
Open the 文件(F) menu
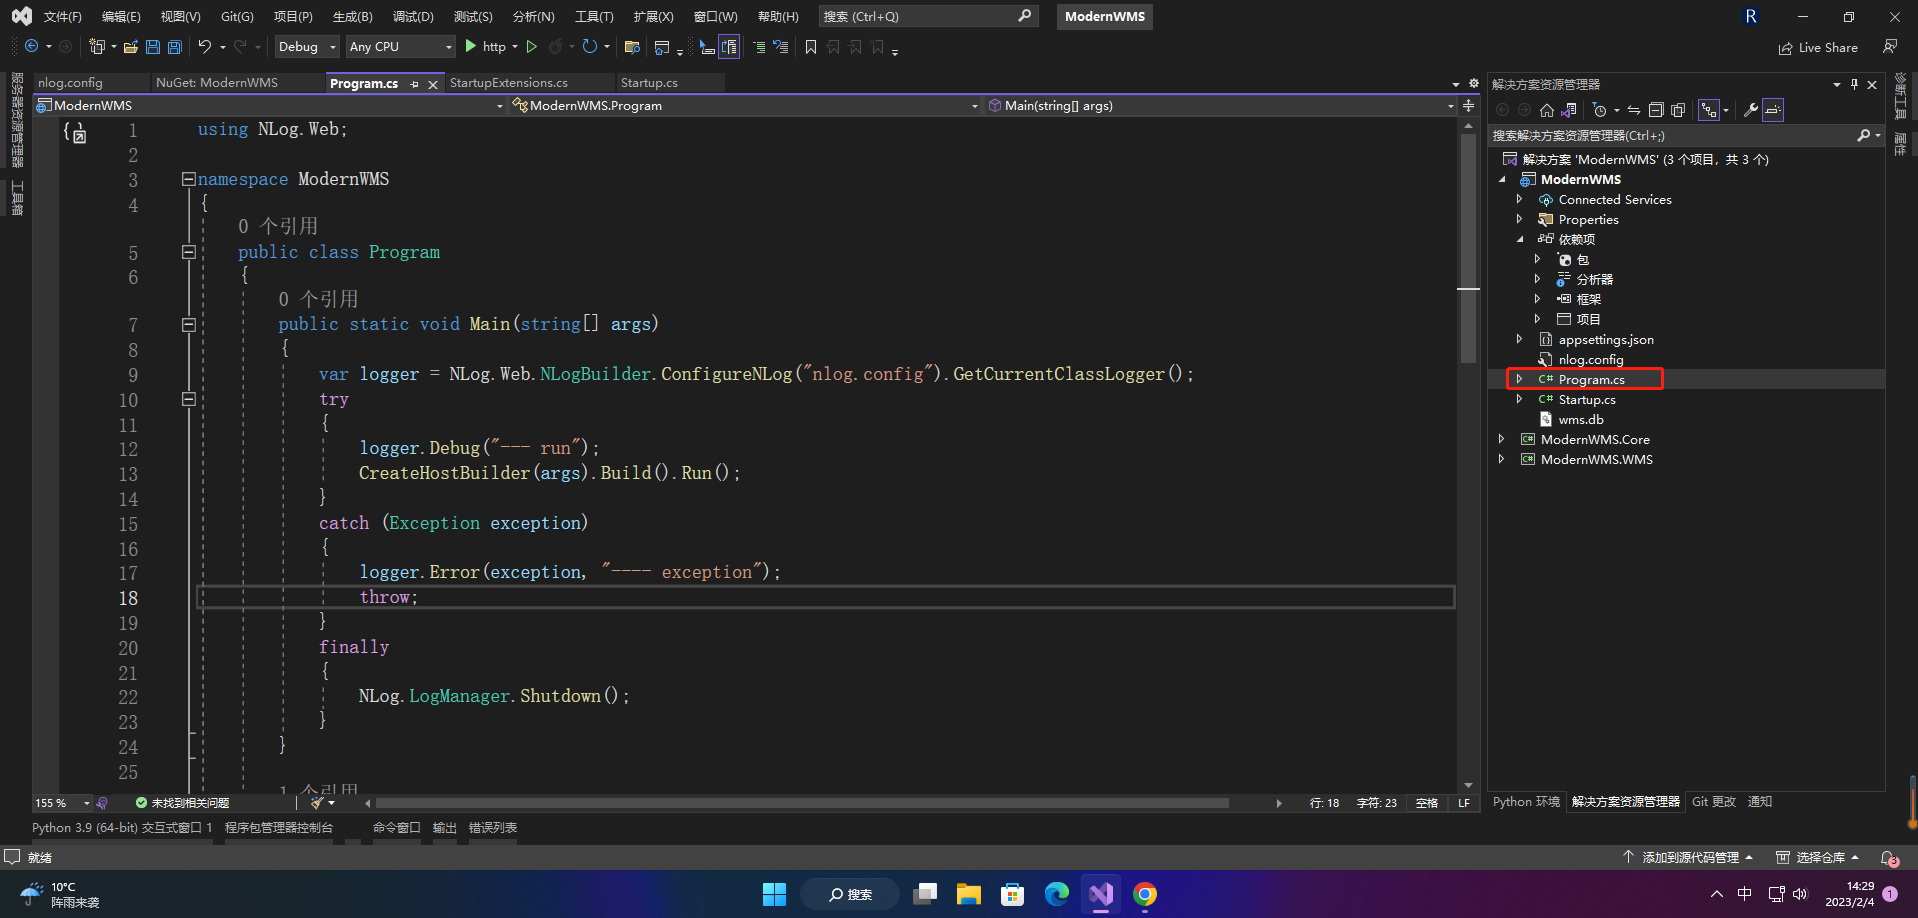62,17
